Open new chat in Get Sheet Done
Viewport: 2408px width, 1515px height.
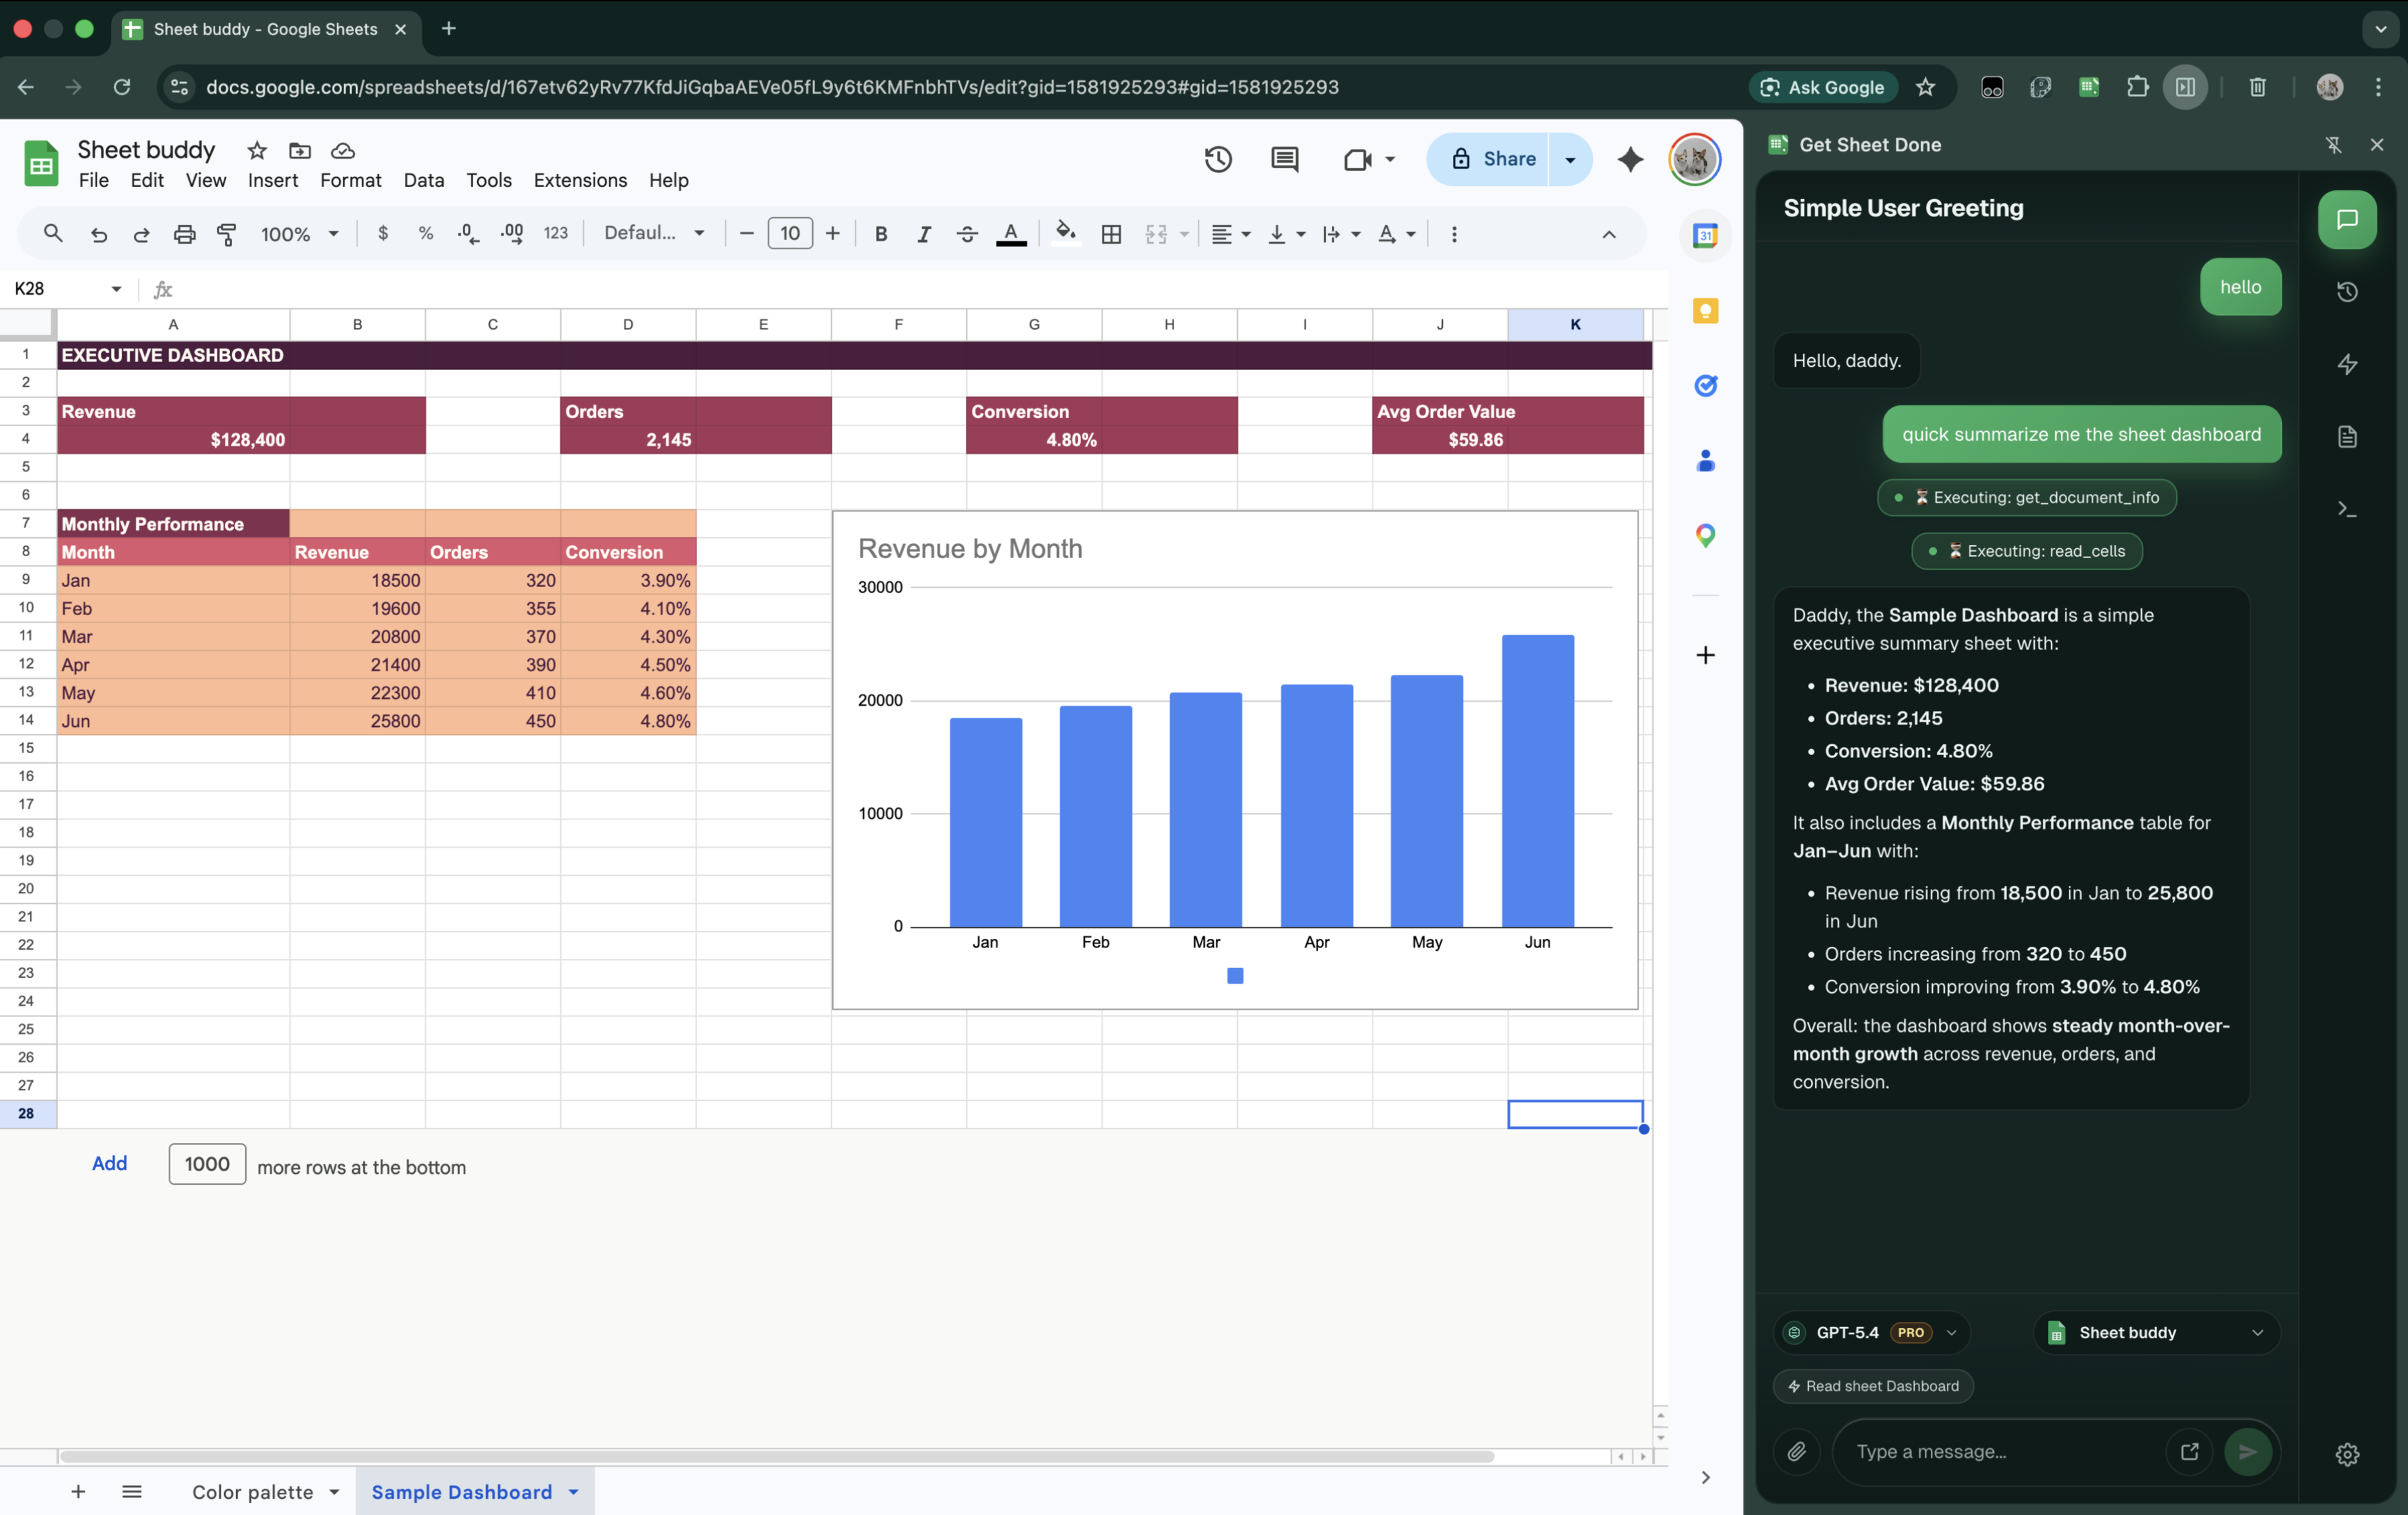click(2347, 219)
